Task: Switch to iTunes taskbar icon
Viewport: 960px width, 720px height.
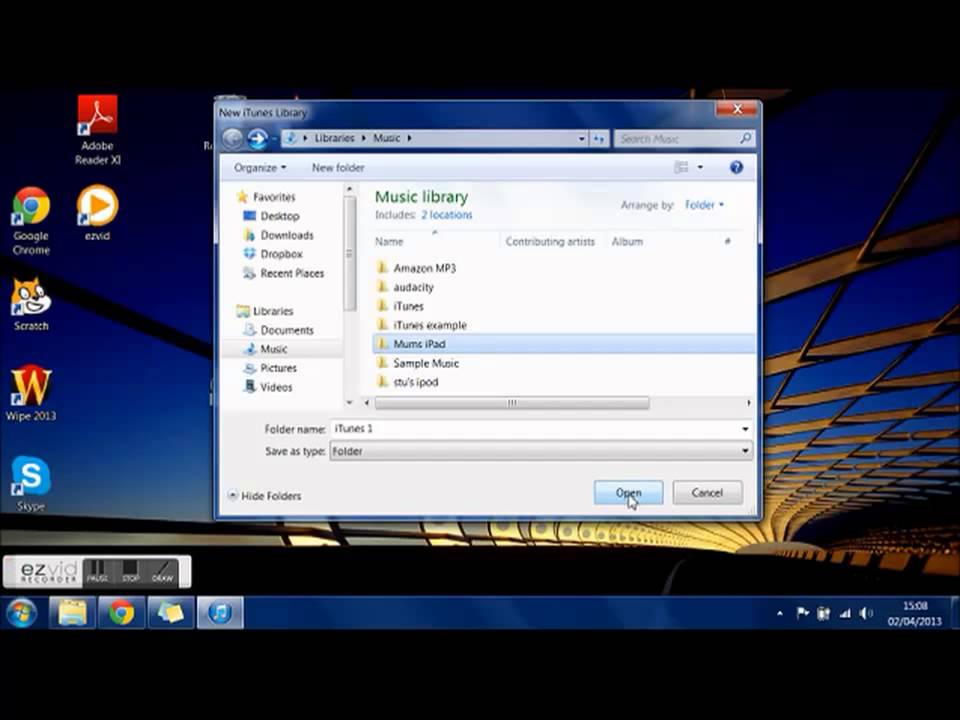Action: pos(220,613)
